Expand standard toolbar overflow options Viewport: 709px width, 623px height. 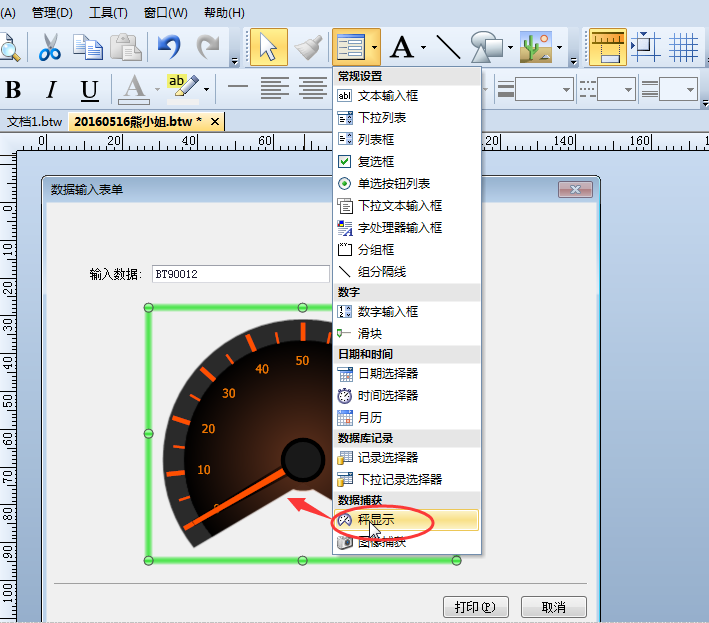click(234, 61)
